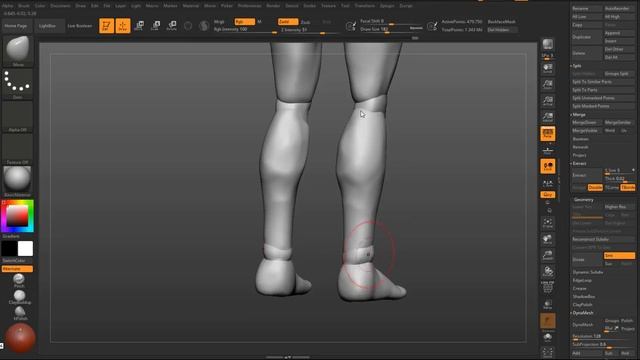This screenshot has width=640, height=360.
Task: Click the sculptris pro swirl icon
Action: pos(204,26)
